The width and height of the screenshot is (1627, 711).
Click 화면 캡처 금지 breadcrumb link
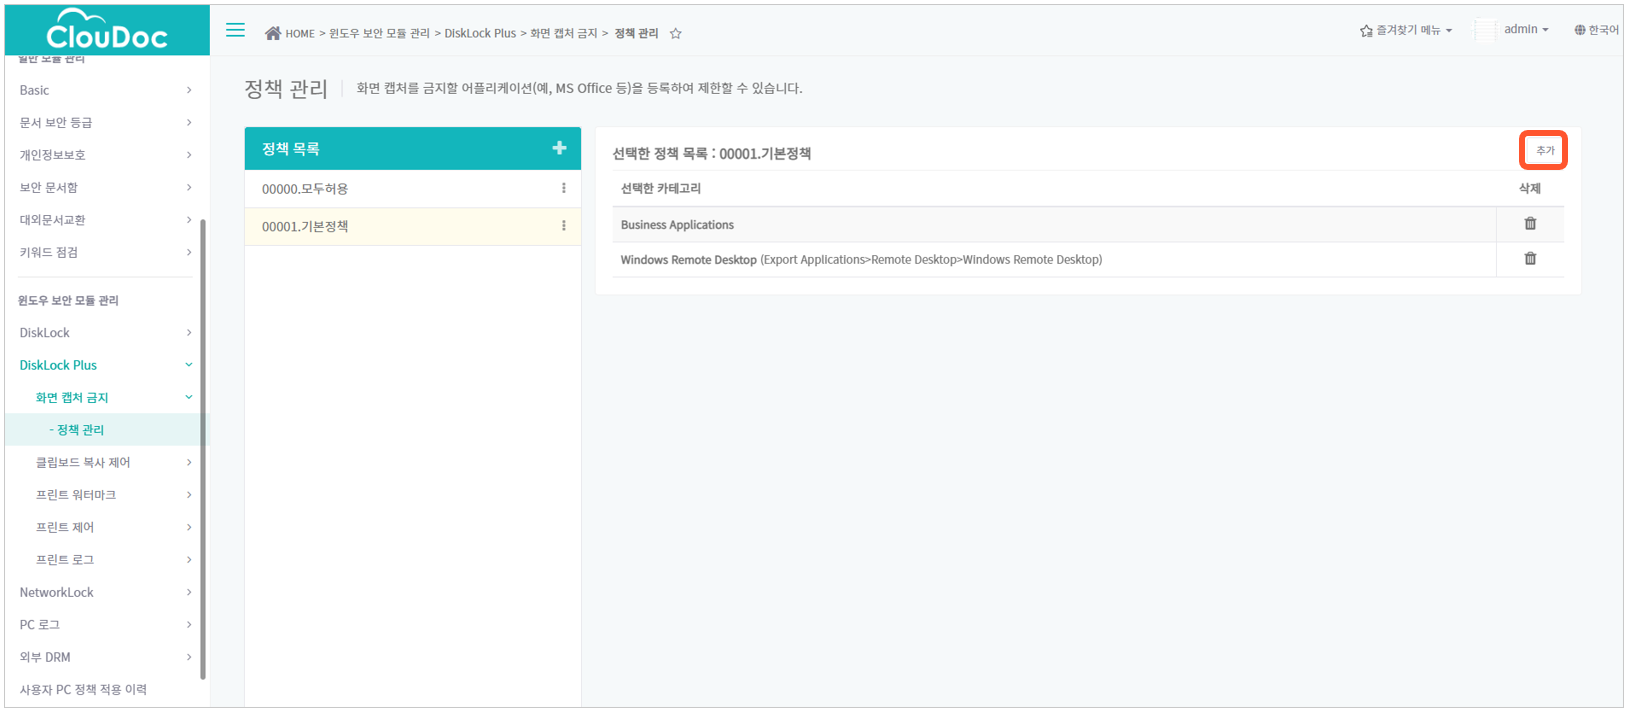pos(564,33)
